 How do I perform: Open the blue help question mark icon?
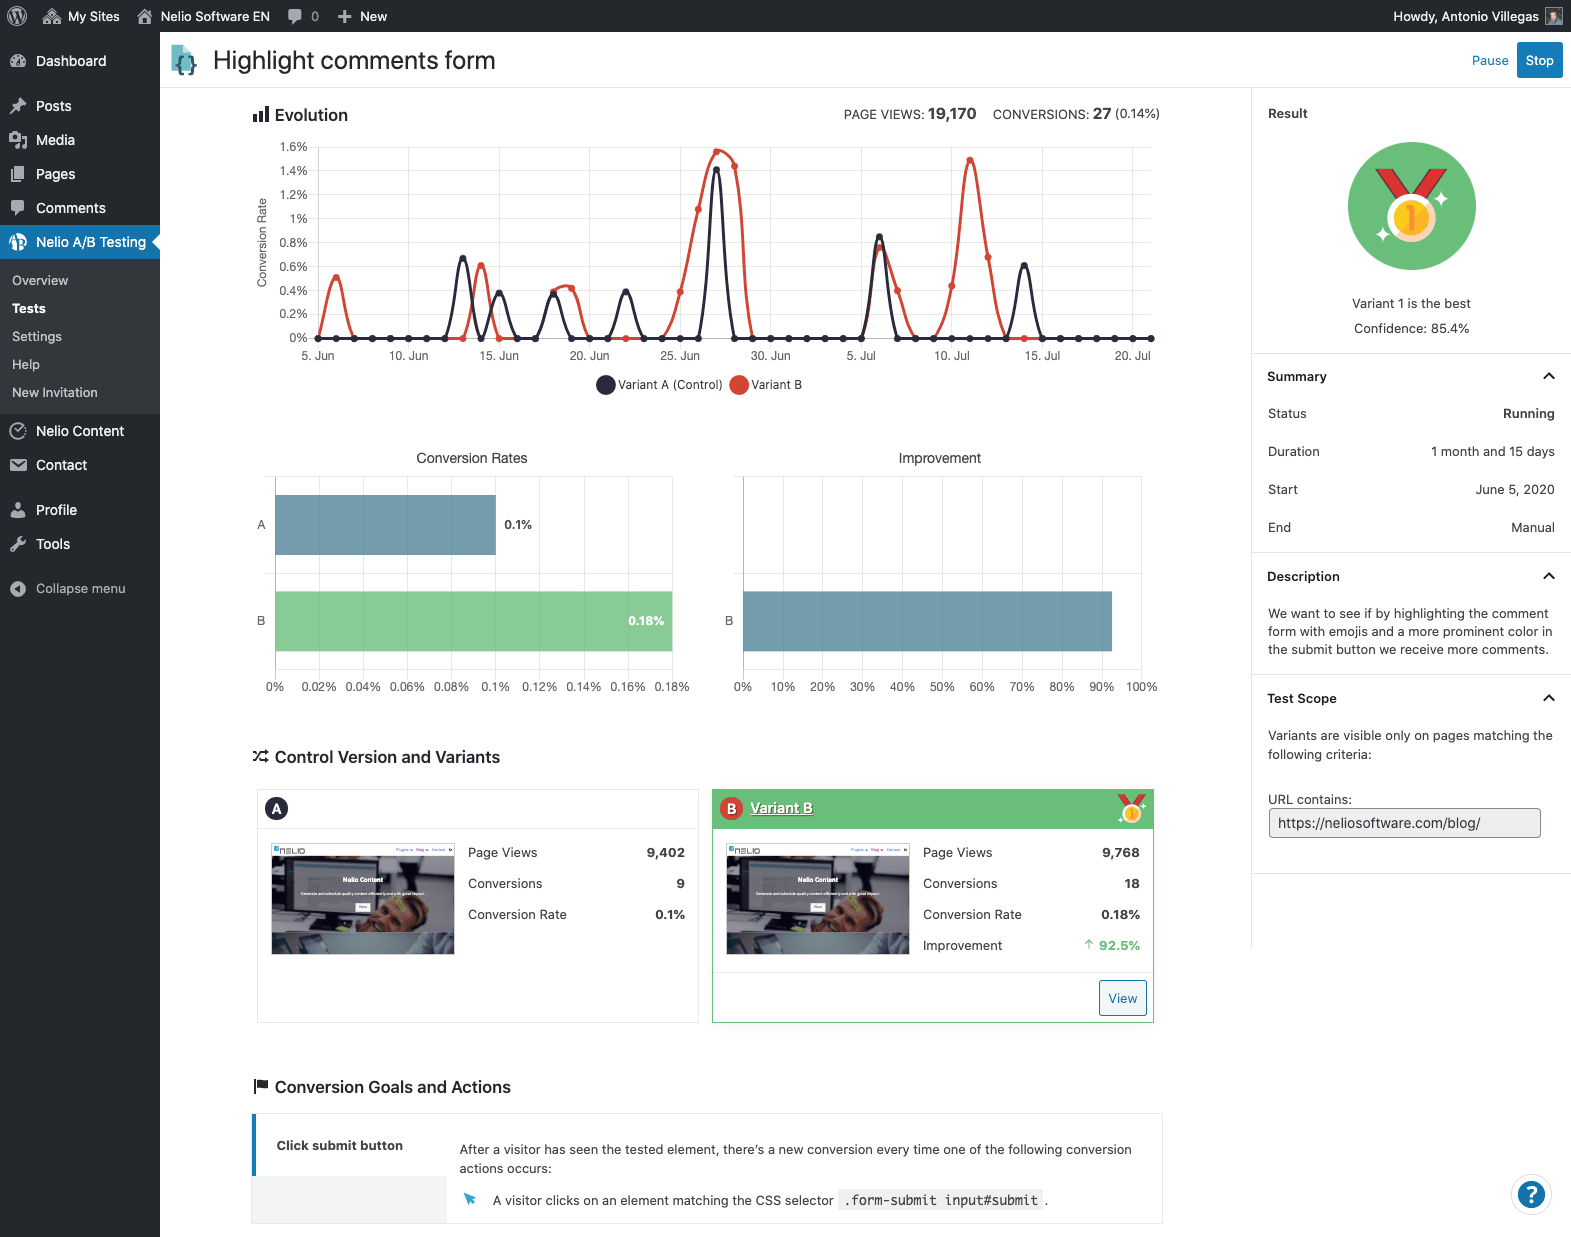click(1531, 1193)
